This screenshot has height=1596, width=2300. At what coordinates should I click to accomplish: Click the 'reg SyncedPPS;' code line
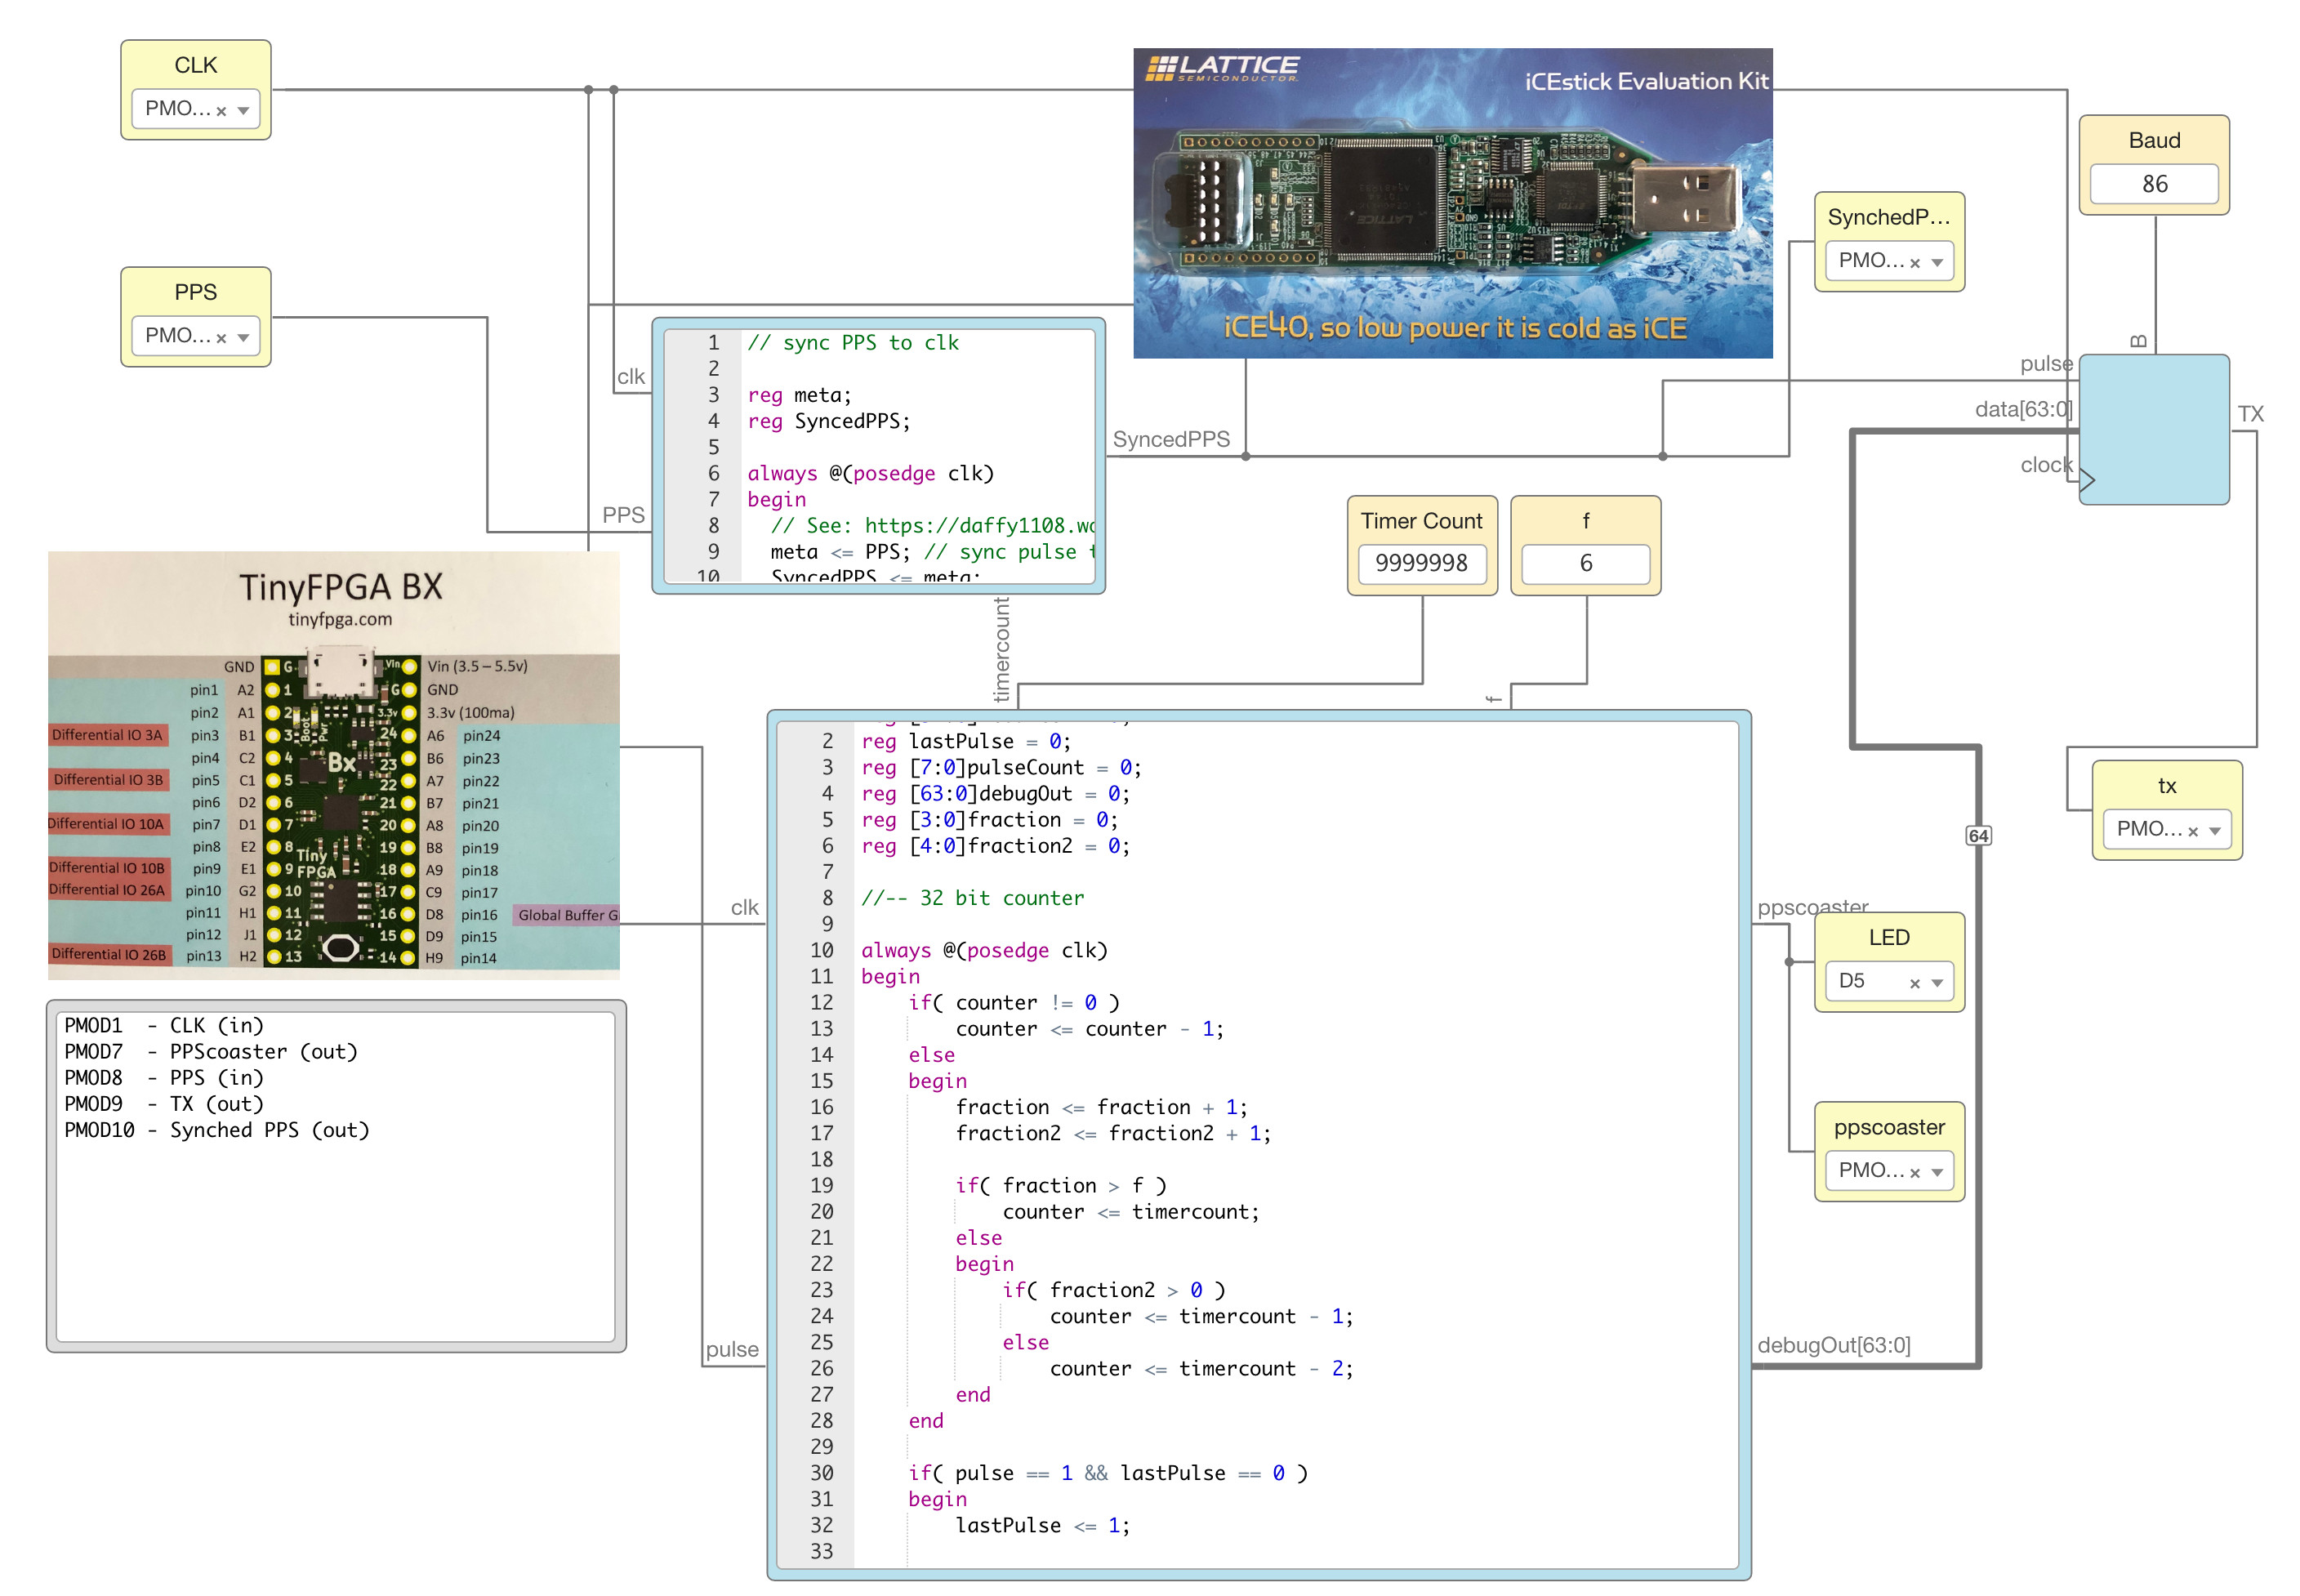point(829,421)
